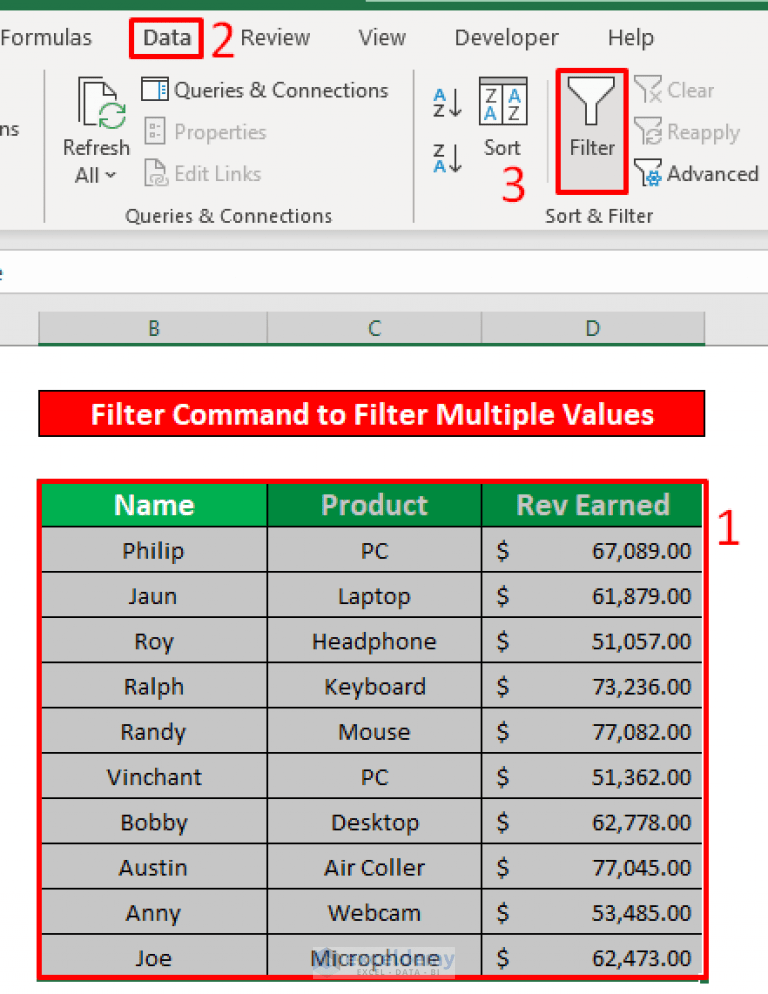
Task: Click the 'Air Coller' product cell
Action: click(x=374, y=867)
